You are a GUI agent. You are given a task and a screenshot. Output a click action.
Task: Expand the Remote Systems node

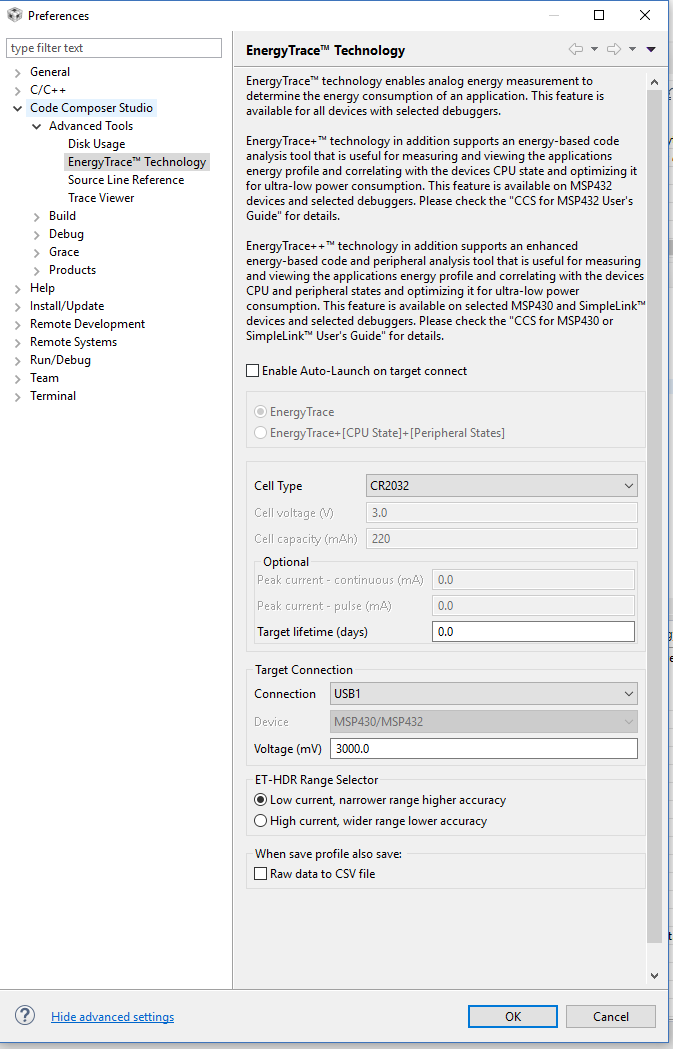click(x=17, y=343)
